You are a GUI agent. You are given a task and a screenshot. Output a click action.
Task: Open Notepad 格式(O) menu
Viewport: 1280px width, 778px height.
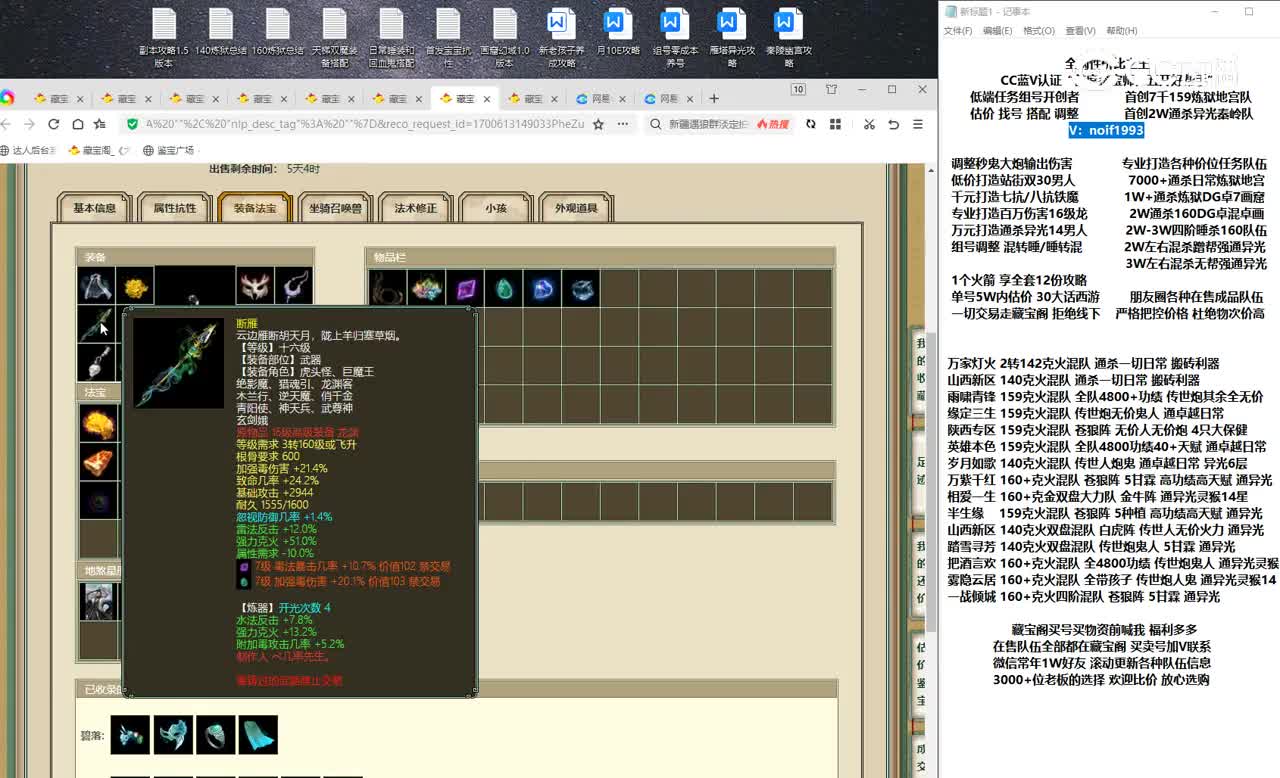click(1039, 31)
